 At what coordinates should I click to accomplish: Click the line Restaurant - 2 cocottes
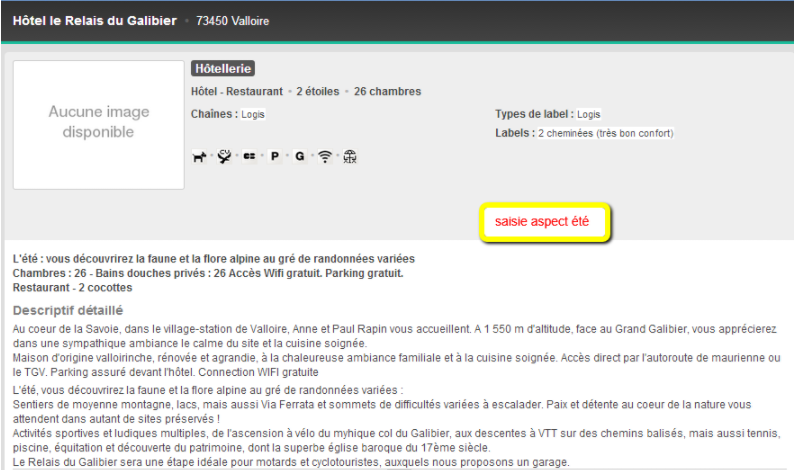click(x=73, y=287)
